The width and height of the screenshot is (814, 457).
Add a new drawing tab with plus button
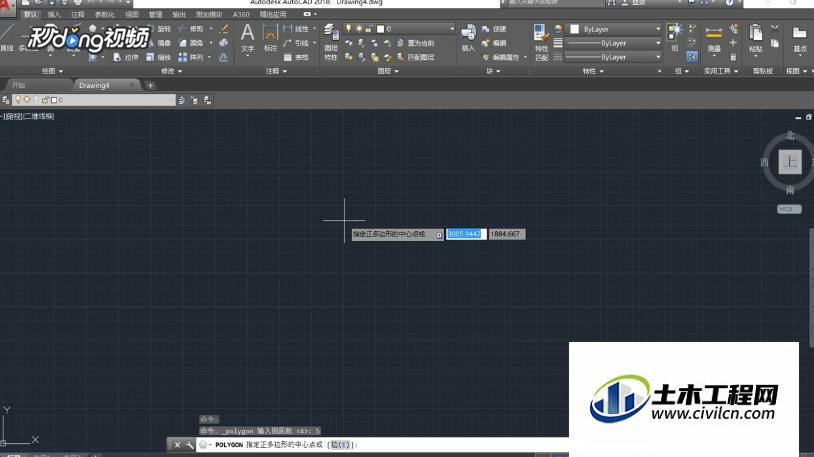150,85
